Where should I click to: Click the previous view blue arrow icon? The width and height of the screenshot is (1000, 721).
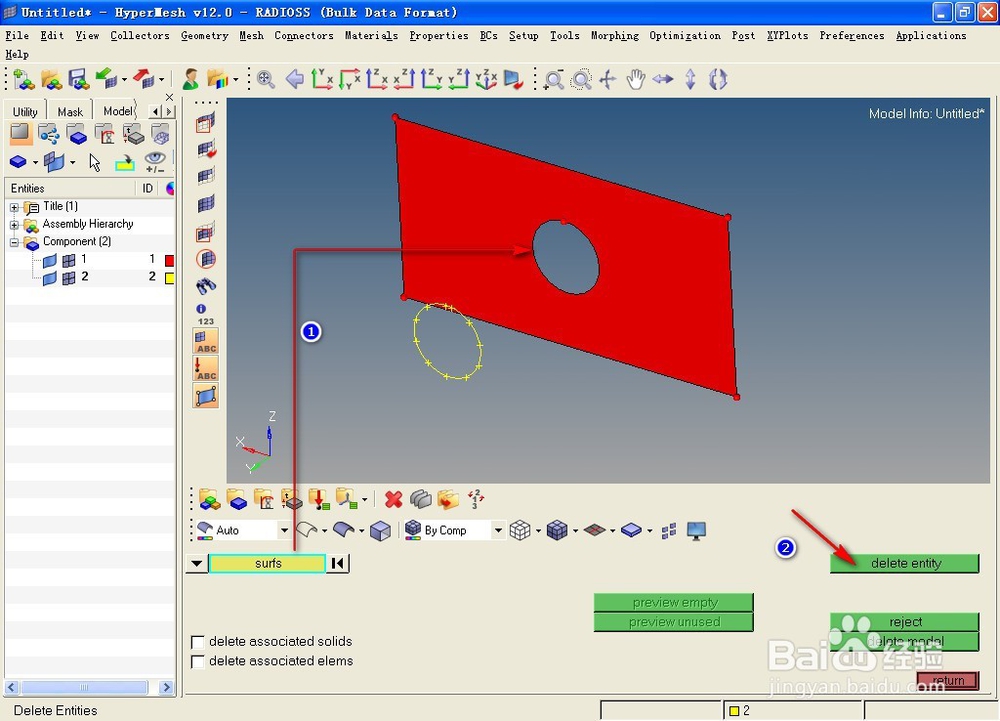coord(295,79)
